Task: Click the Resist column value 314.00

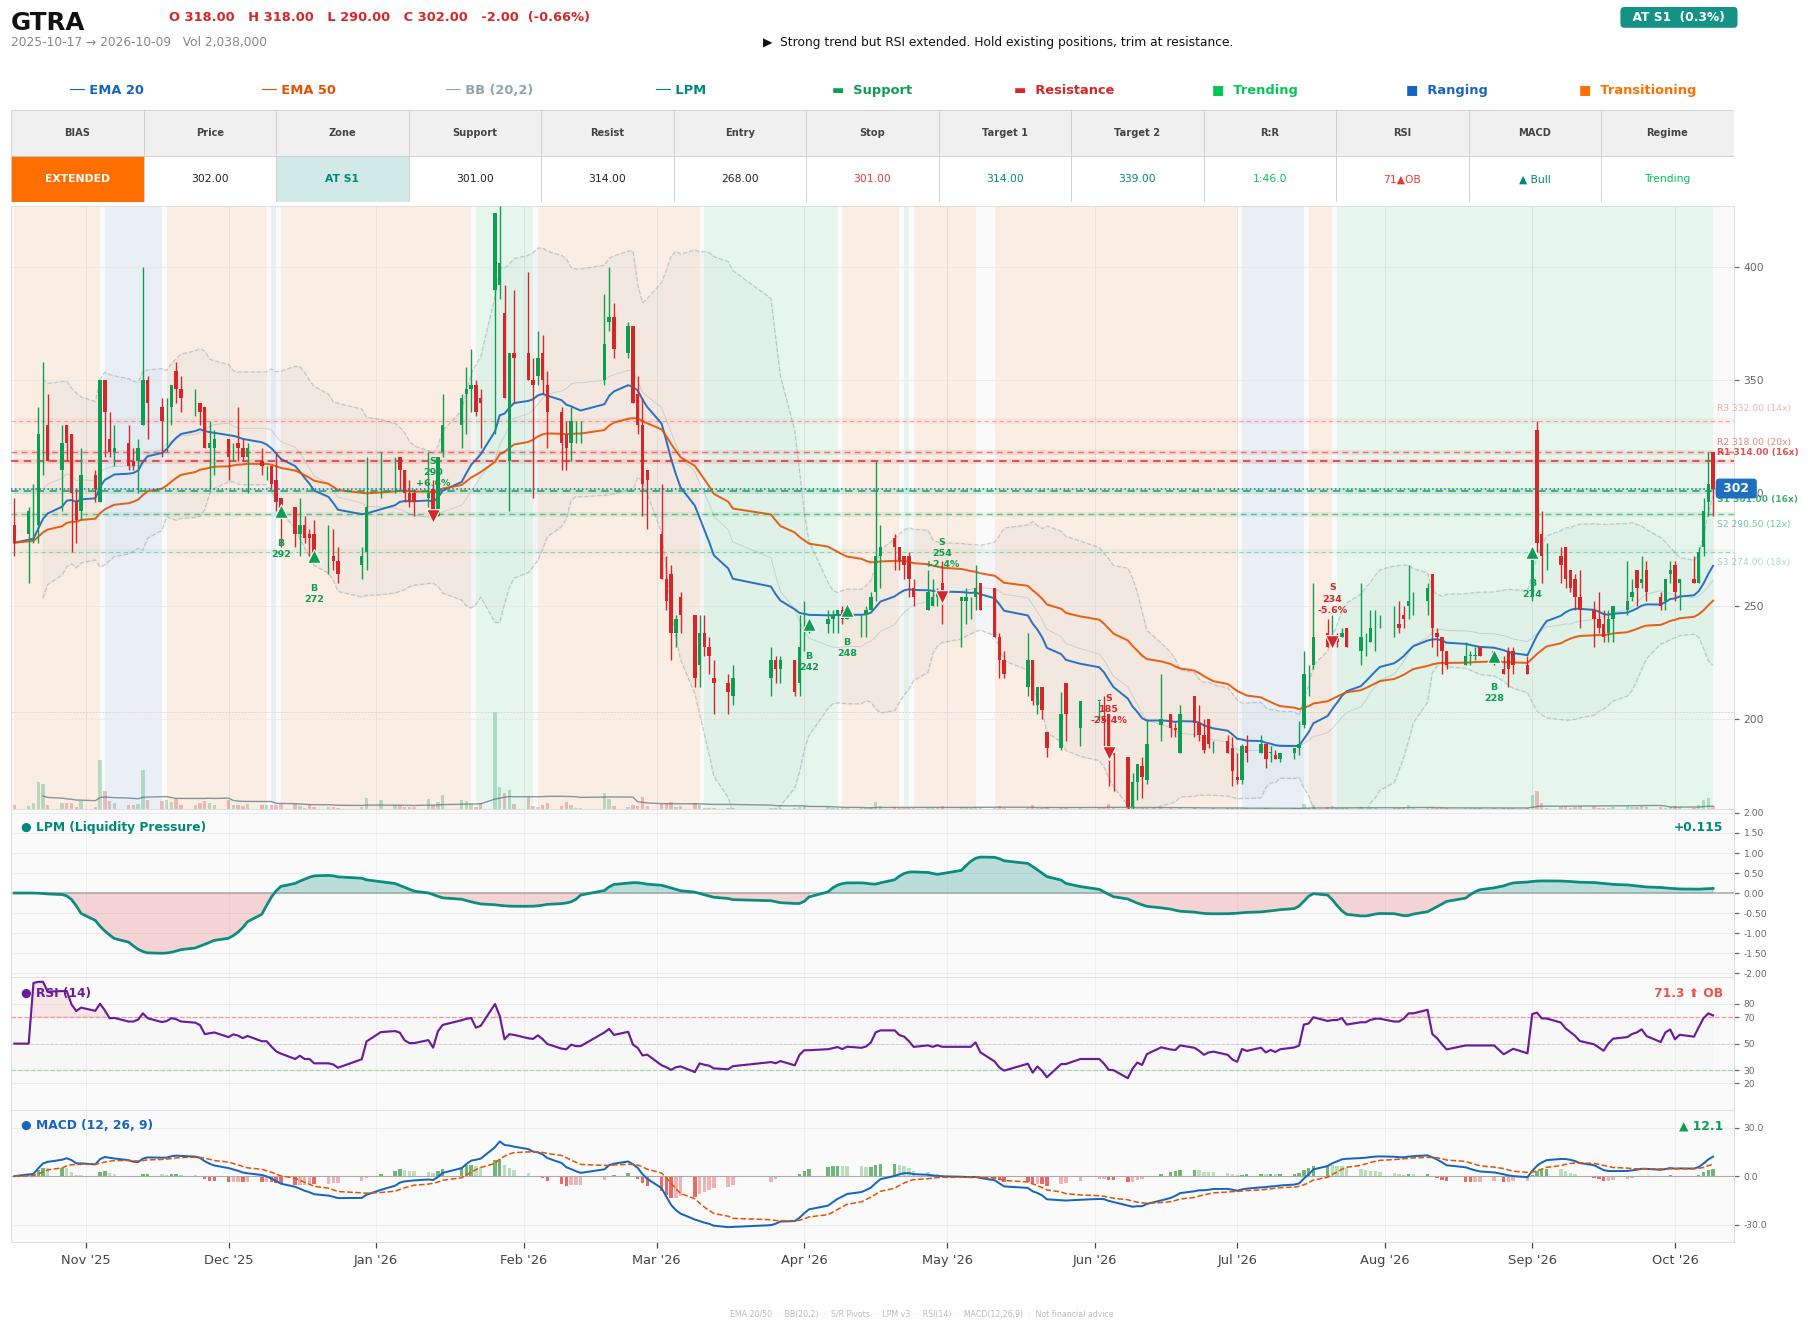Action: [607, 179]
